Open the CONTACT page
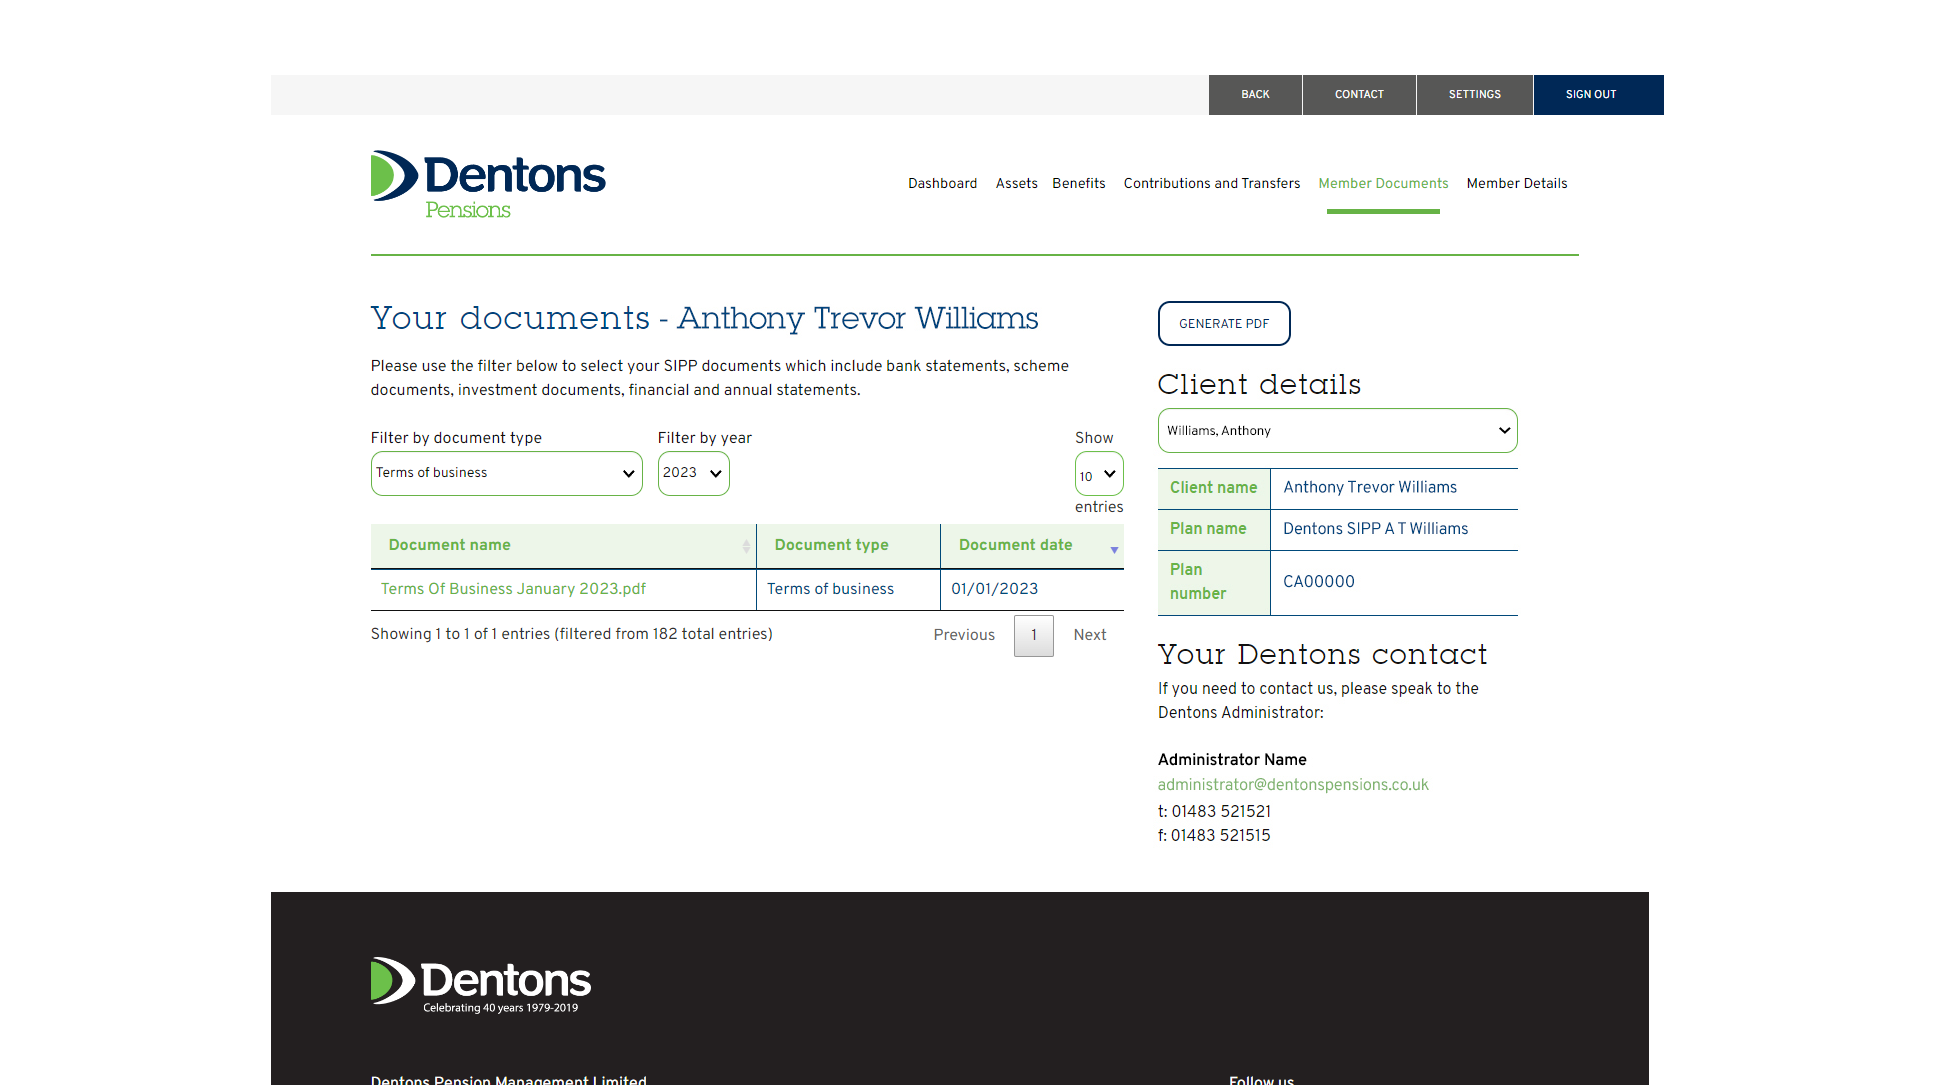 (x=1359, y=95)
